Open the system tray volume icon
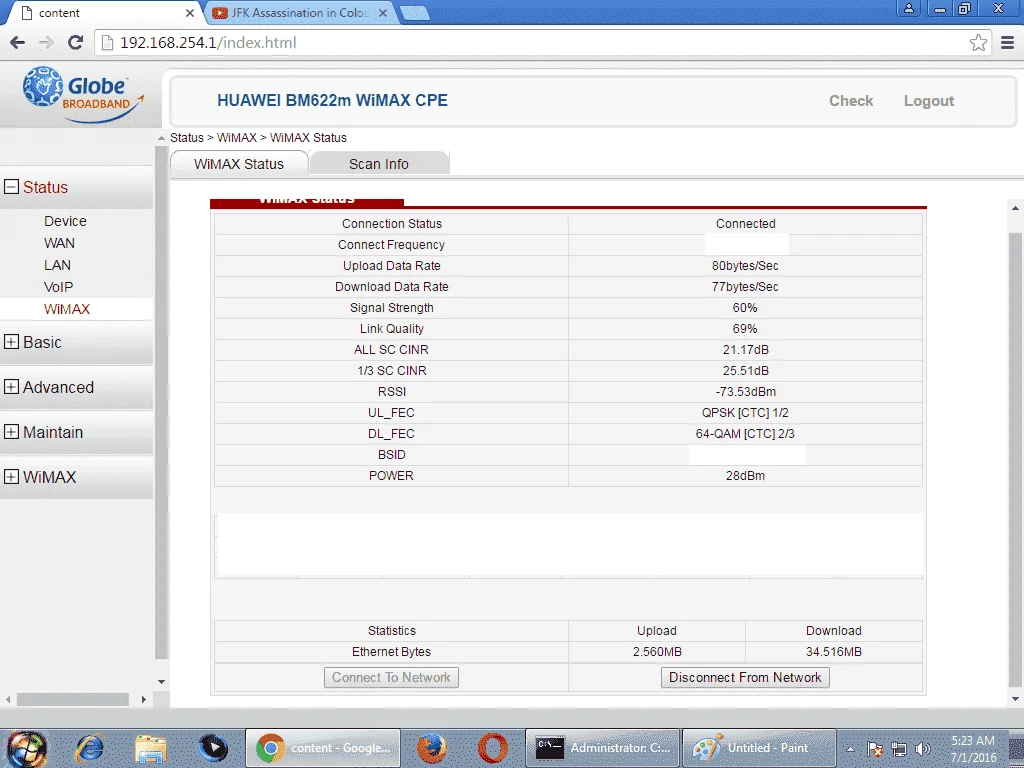Screen dimensions: 1024x768 tap(922, 749)
